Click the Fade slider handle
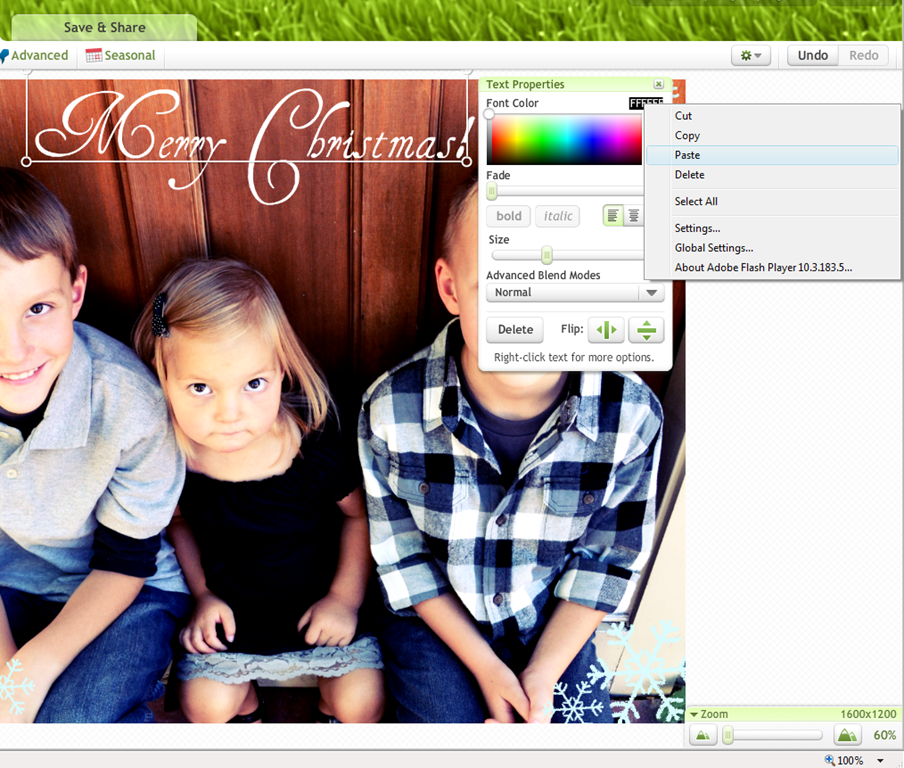The width and height of the screenshot is (904, 768). 492,191
